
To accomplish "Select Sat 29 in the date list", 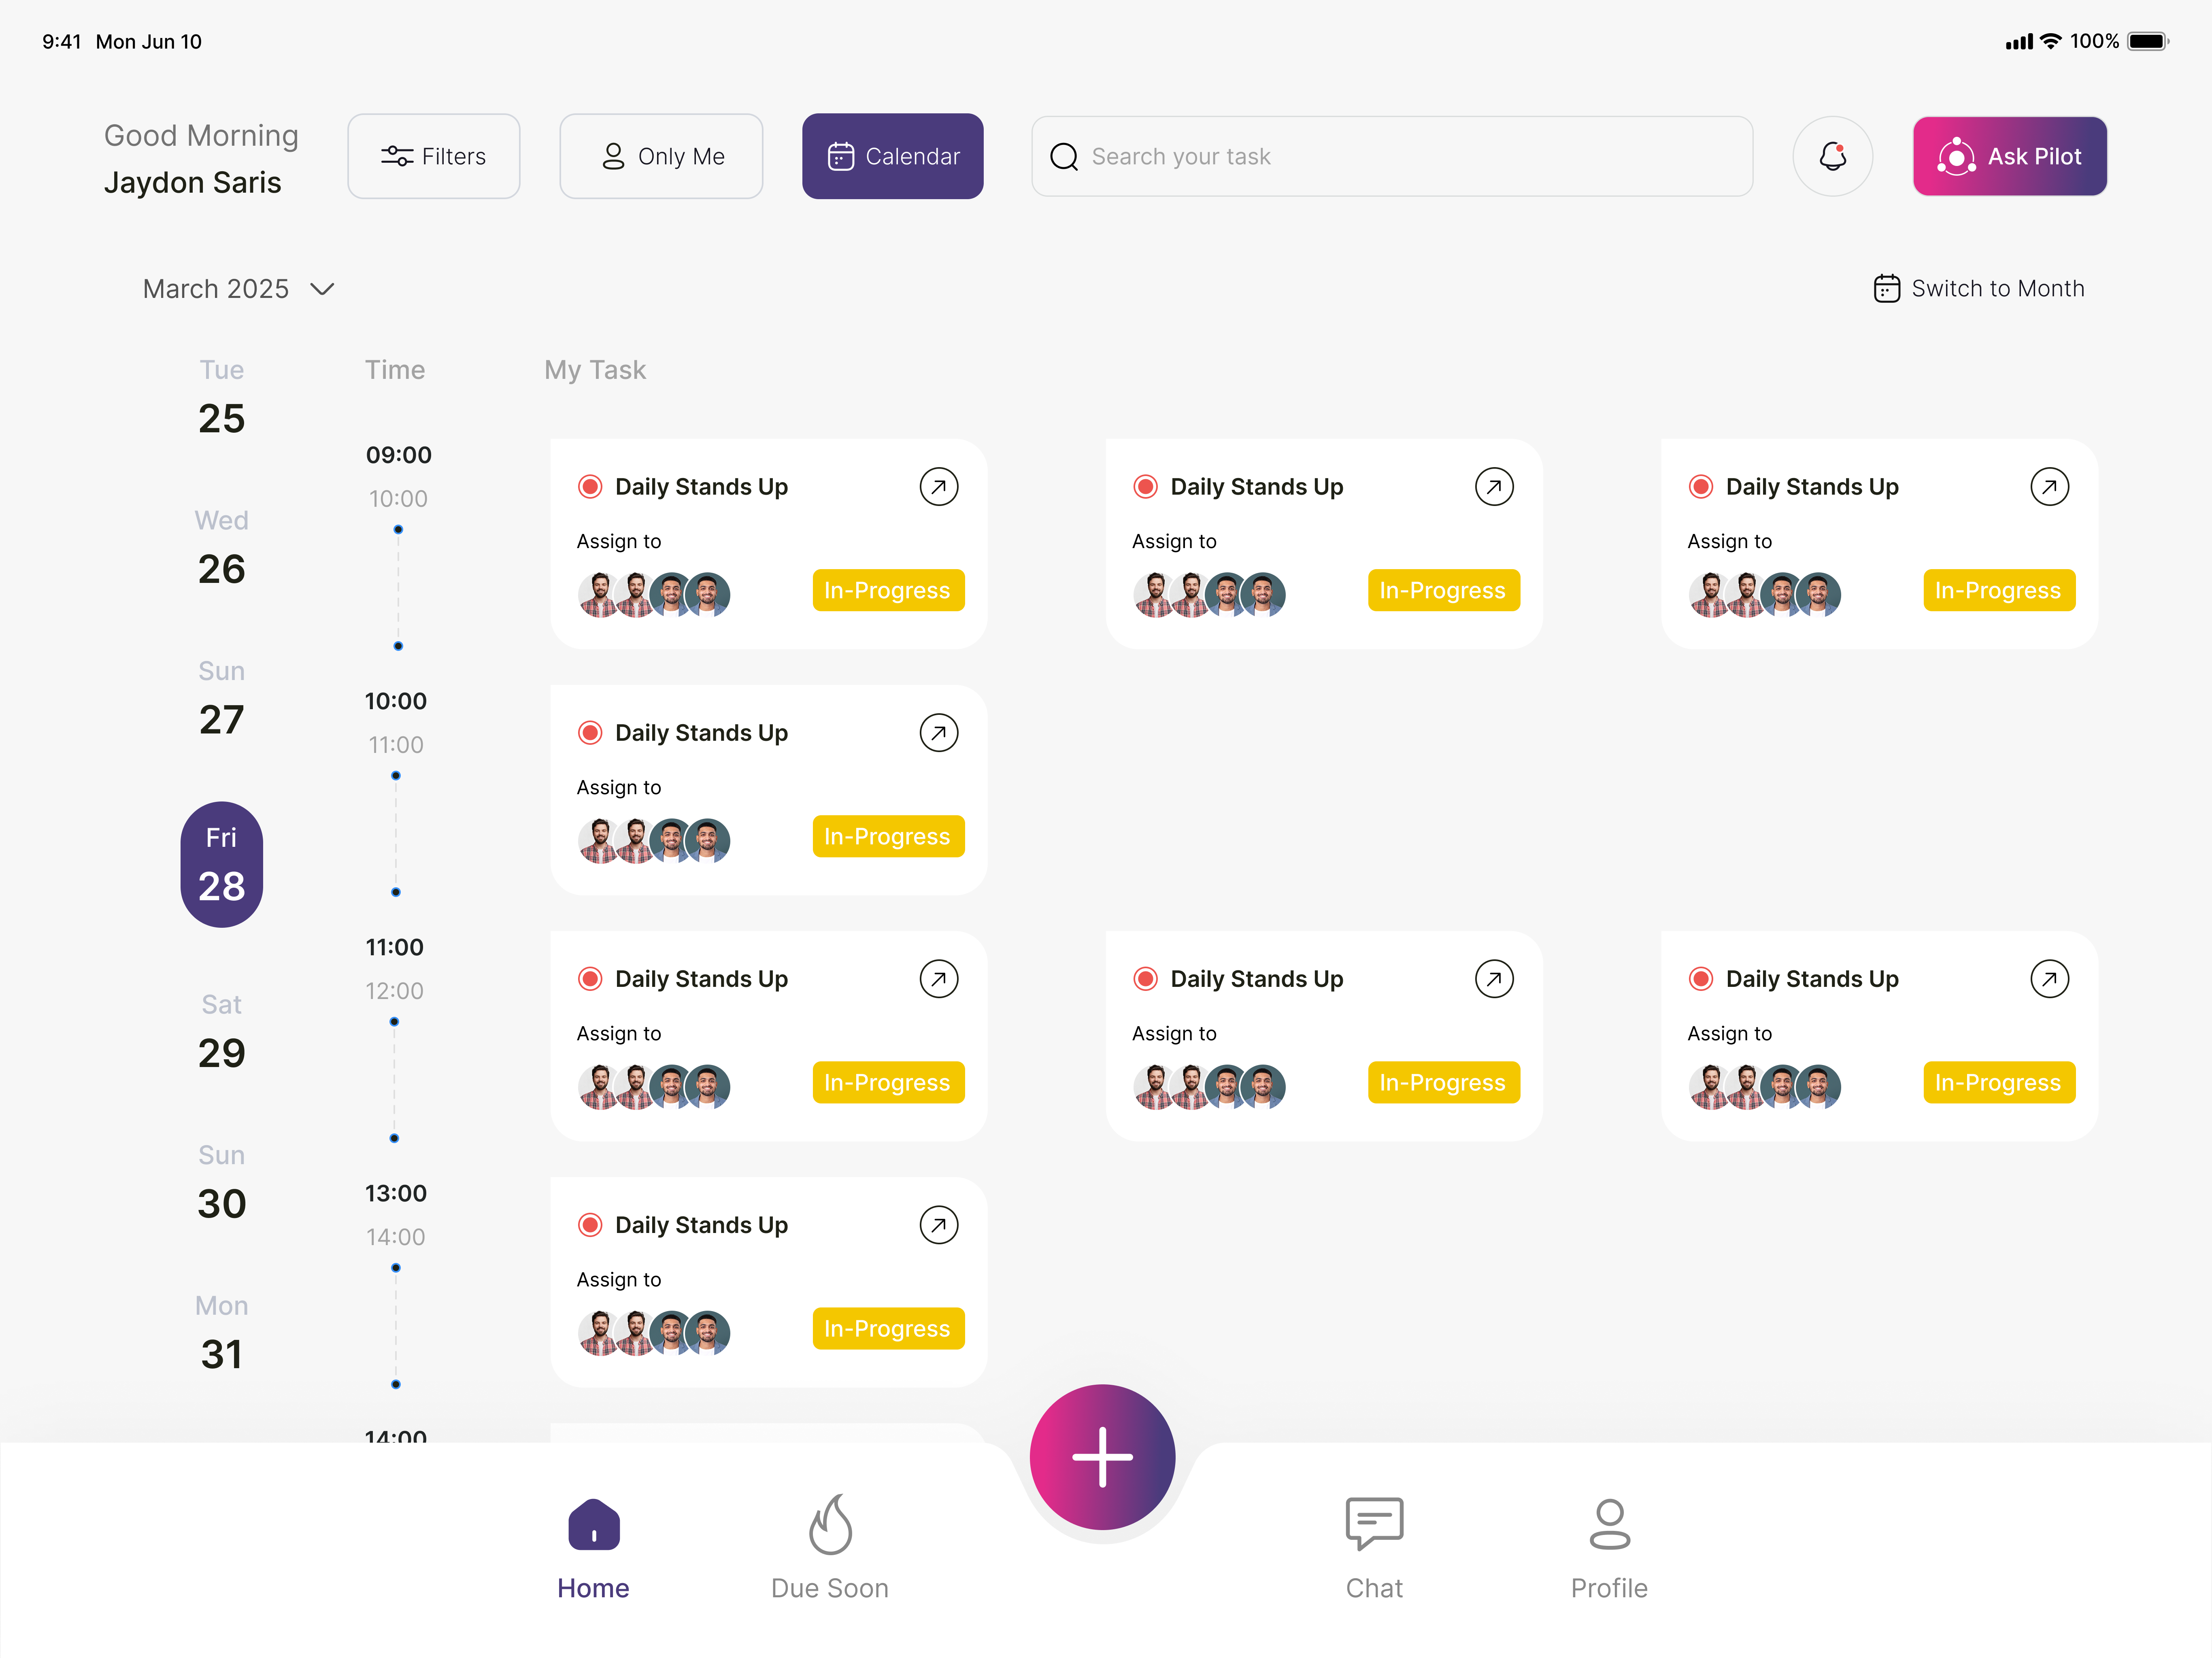I will [x=221, y=1032].
